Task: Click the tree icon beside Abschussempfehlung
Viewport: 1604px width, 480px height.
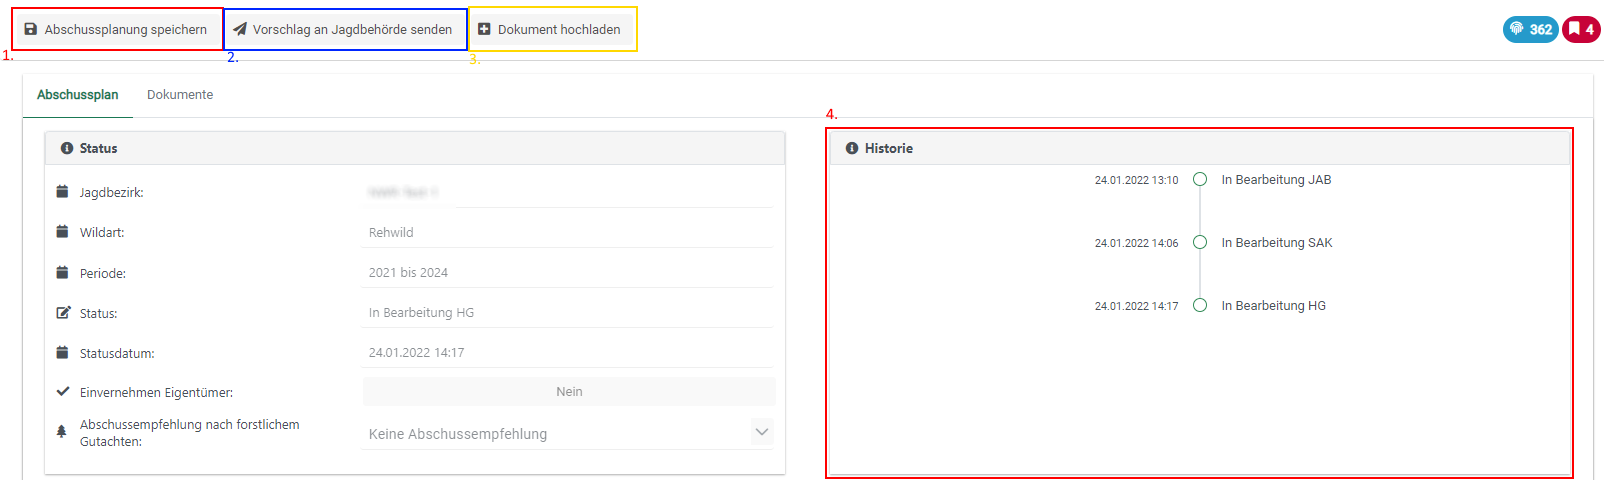Action: pyautogui.click(x=62, y=431)
